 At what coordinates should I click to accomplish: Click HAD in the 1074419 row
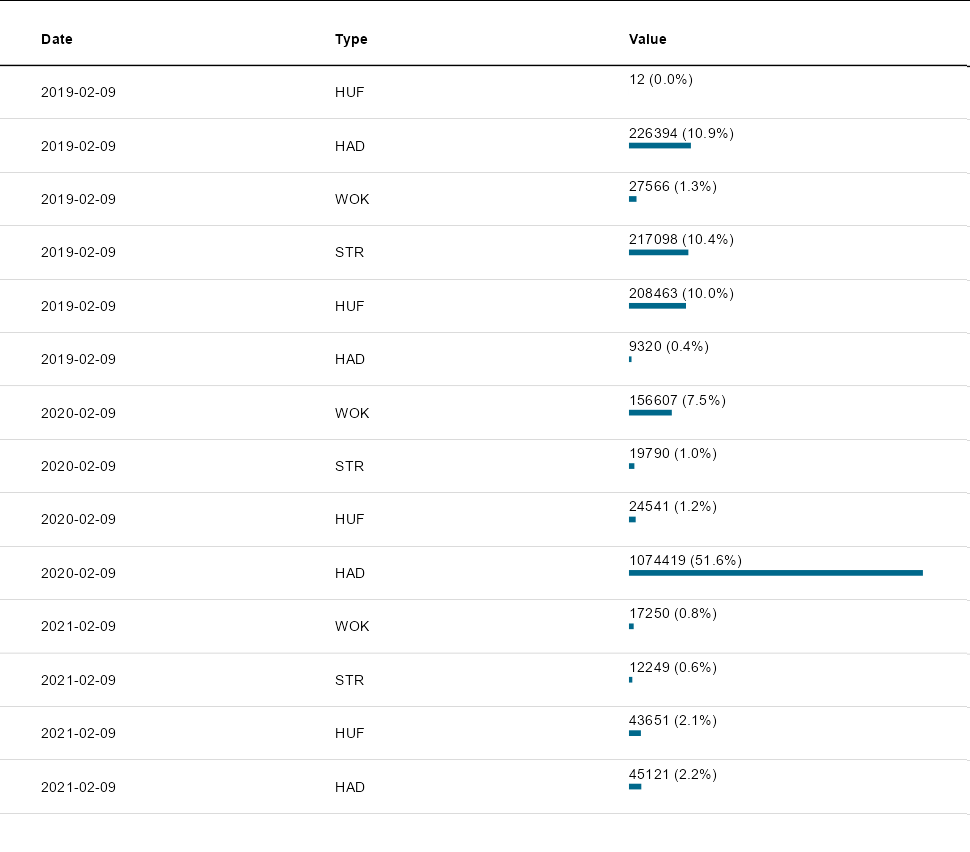[x=350, y=573]
